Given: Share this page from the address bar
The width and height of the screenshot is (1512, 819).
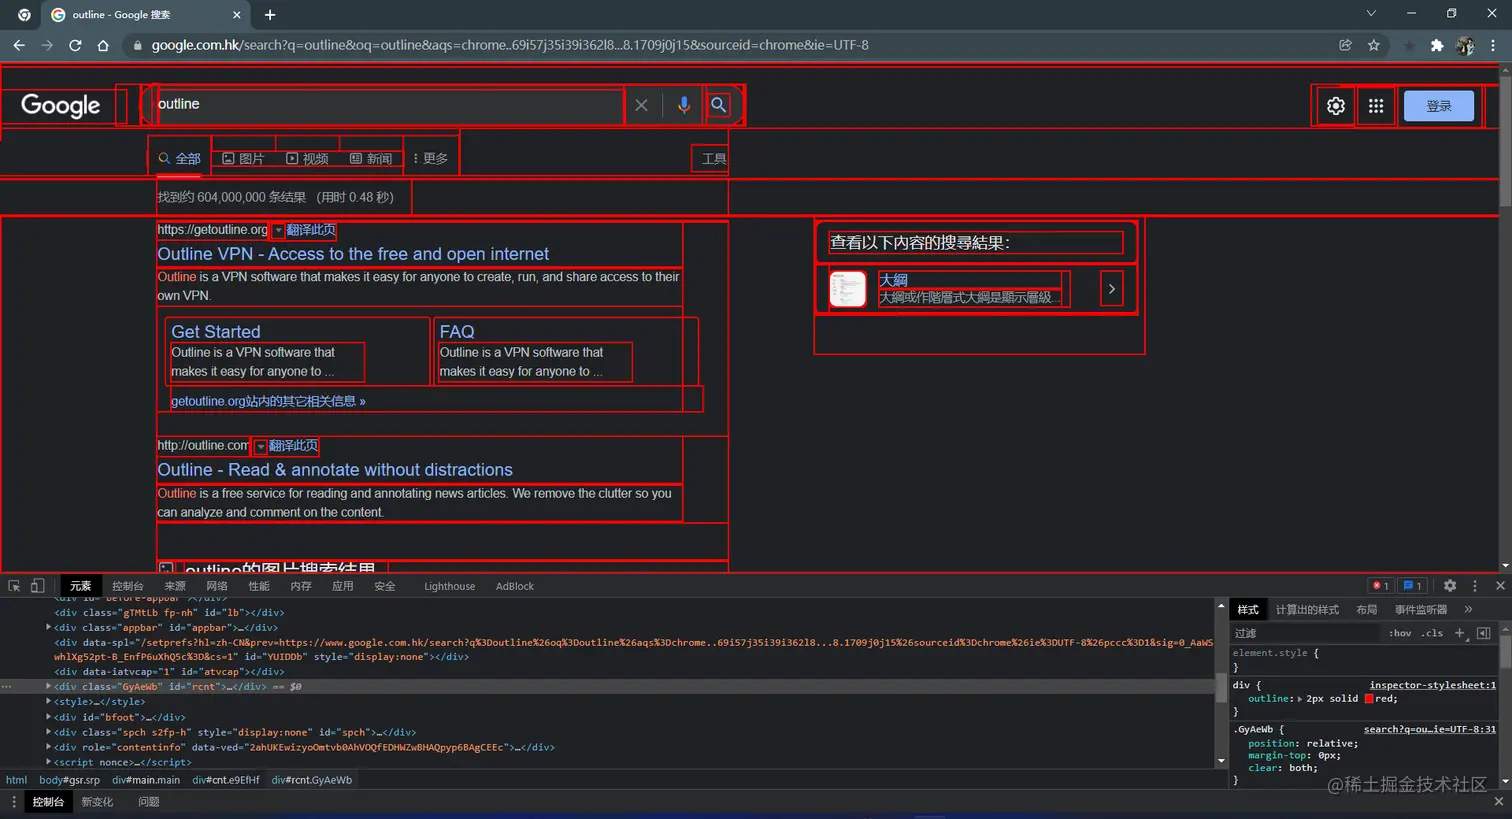Looking at the screenshot, I should 1346,45.
